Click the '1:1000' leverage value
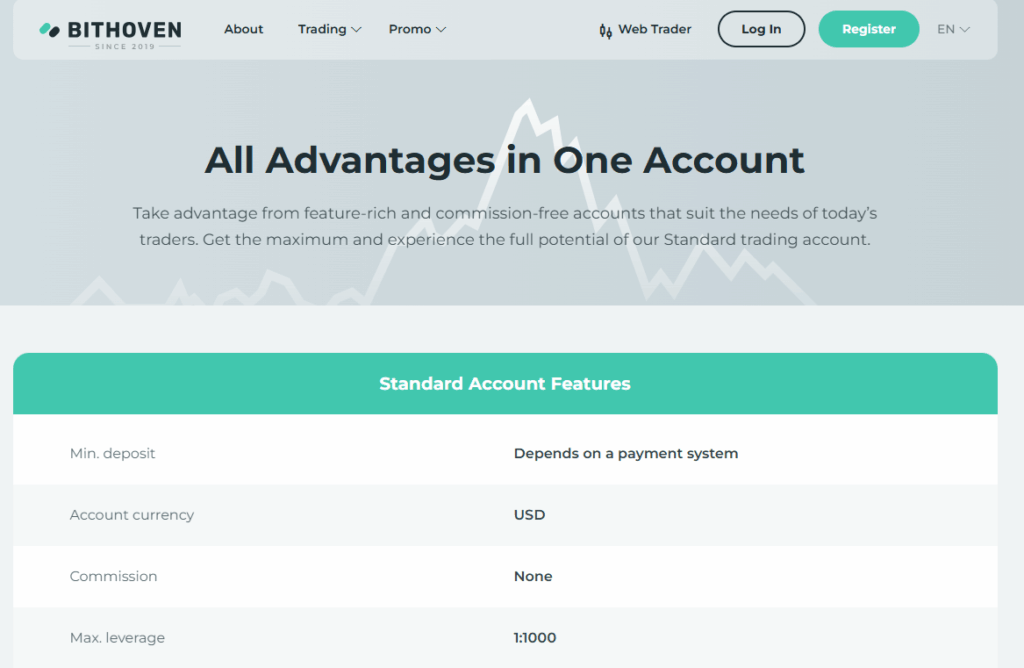Image resolution: width=1024 pixels, height=668 pixels. pos(535,637)
